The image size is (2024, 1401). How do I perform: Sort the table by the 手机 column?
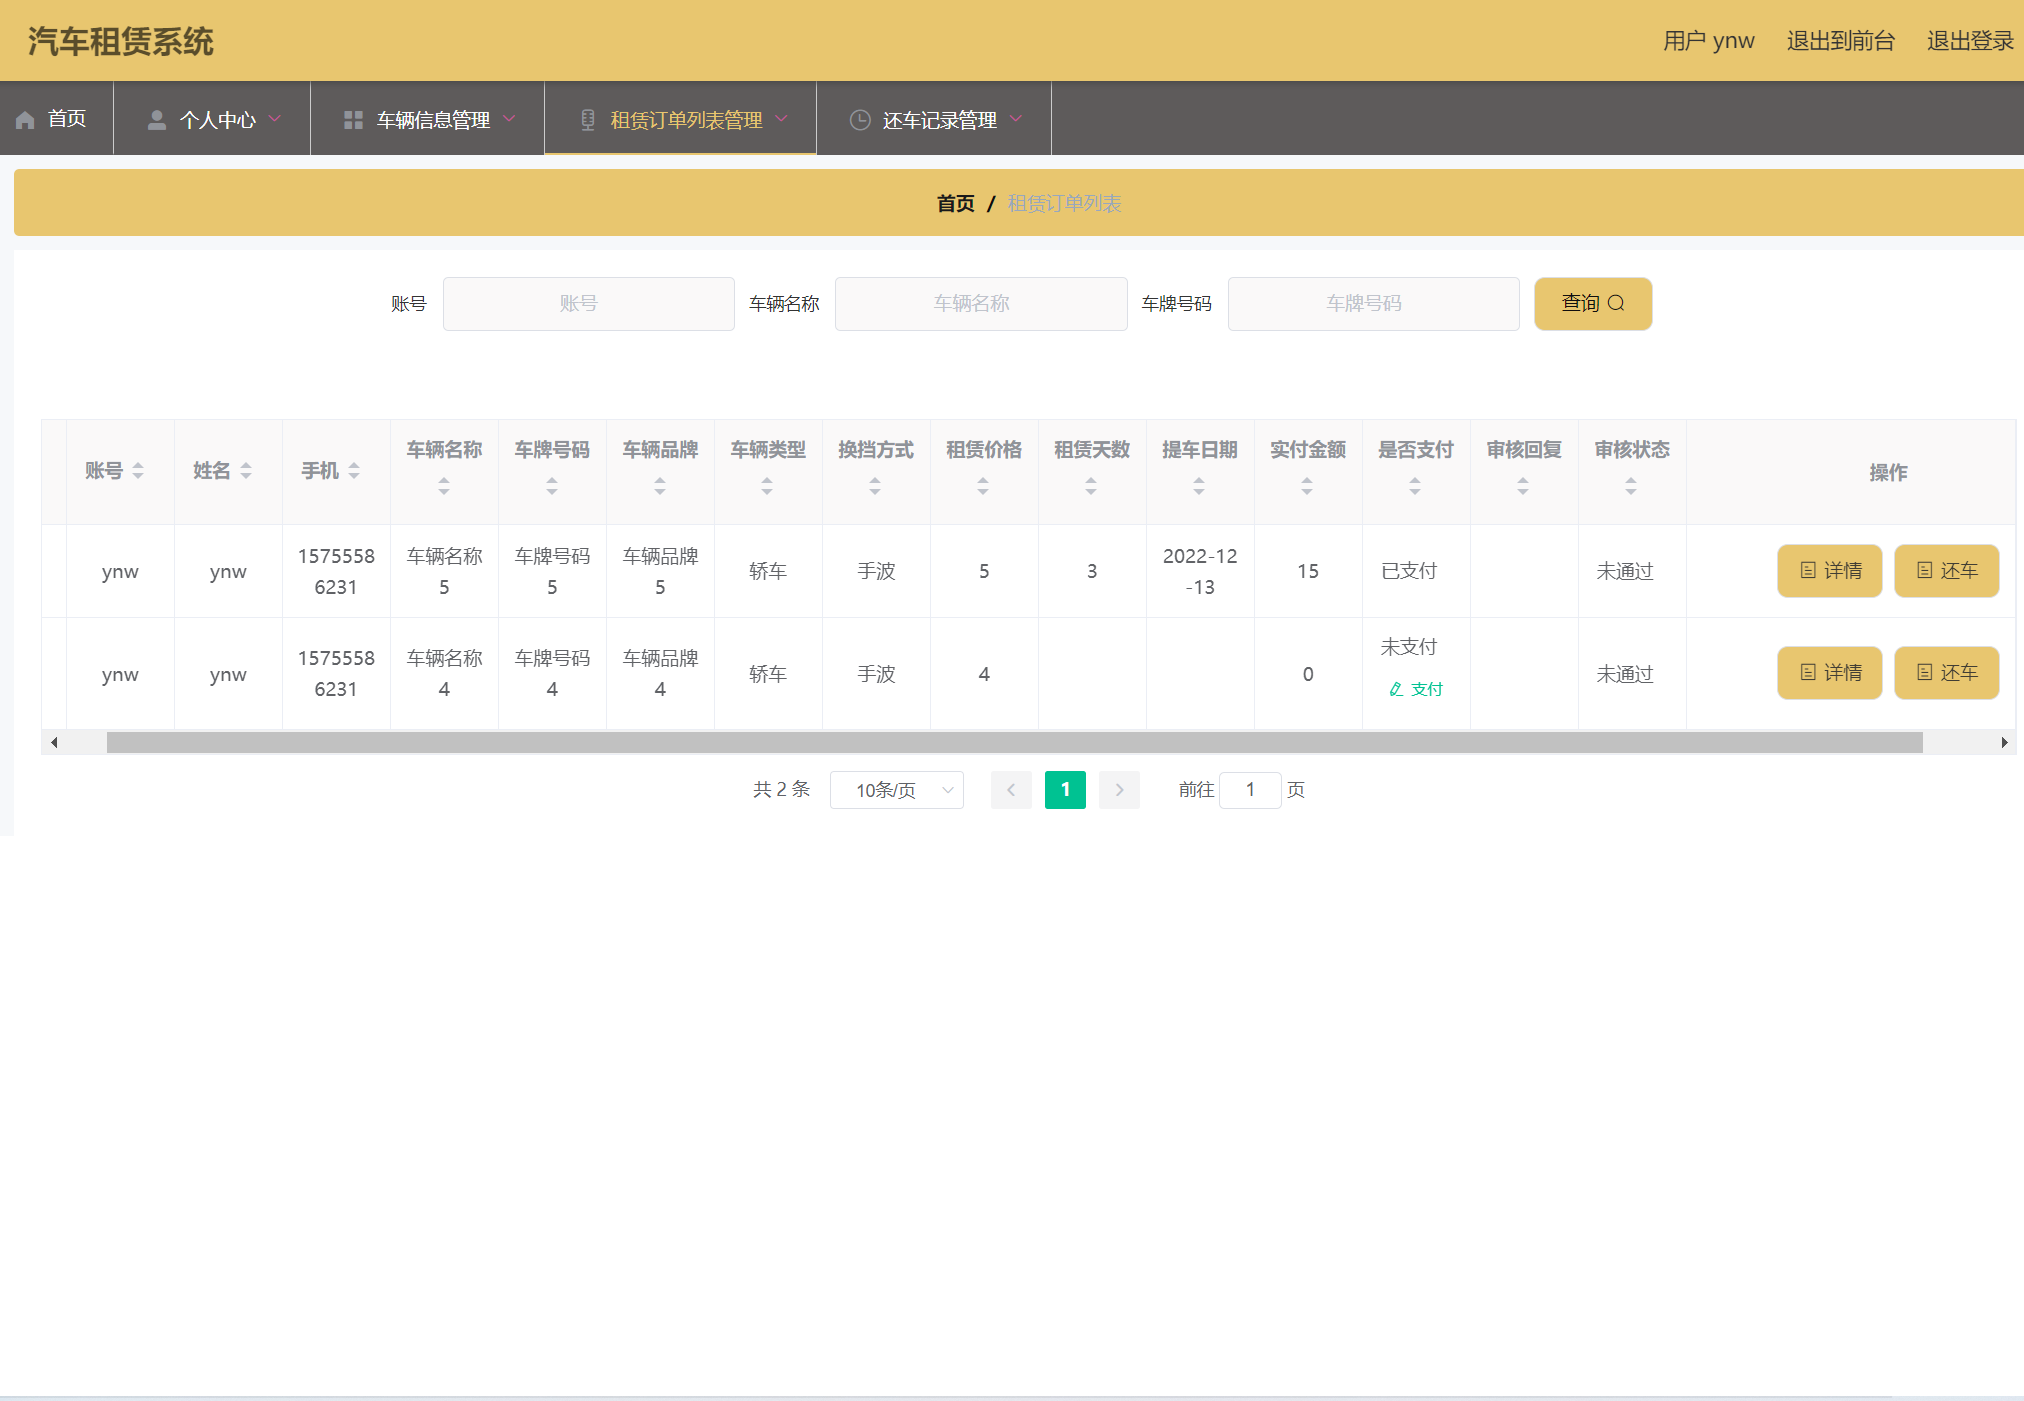point(354,471)
